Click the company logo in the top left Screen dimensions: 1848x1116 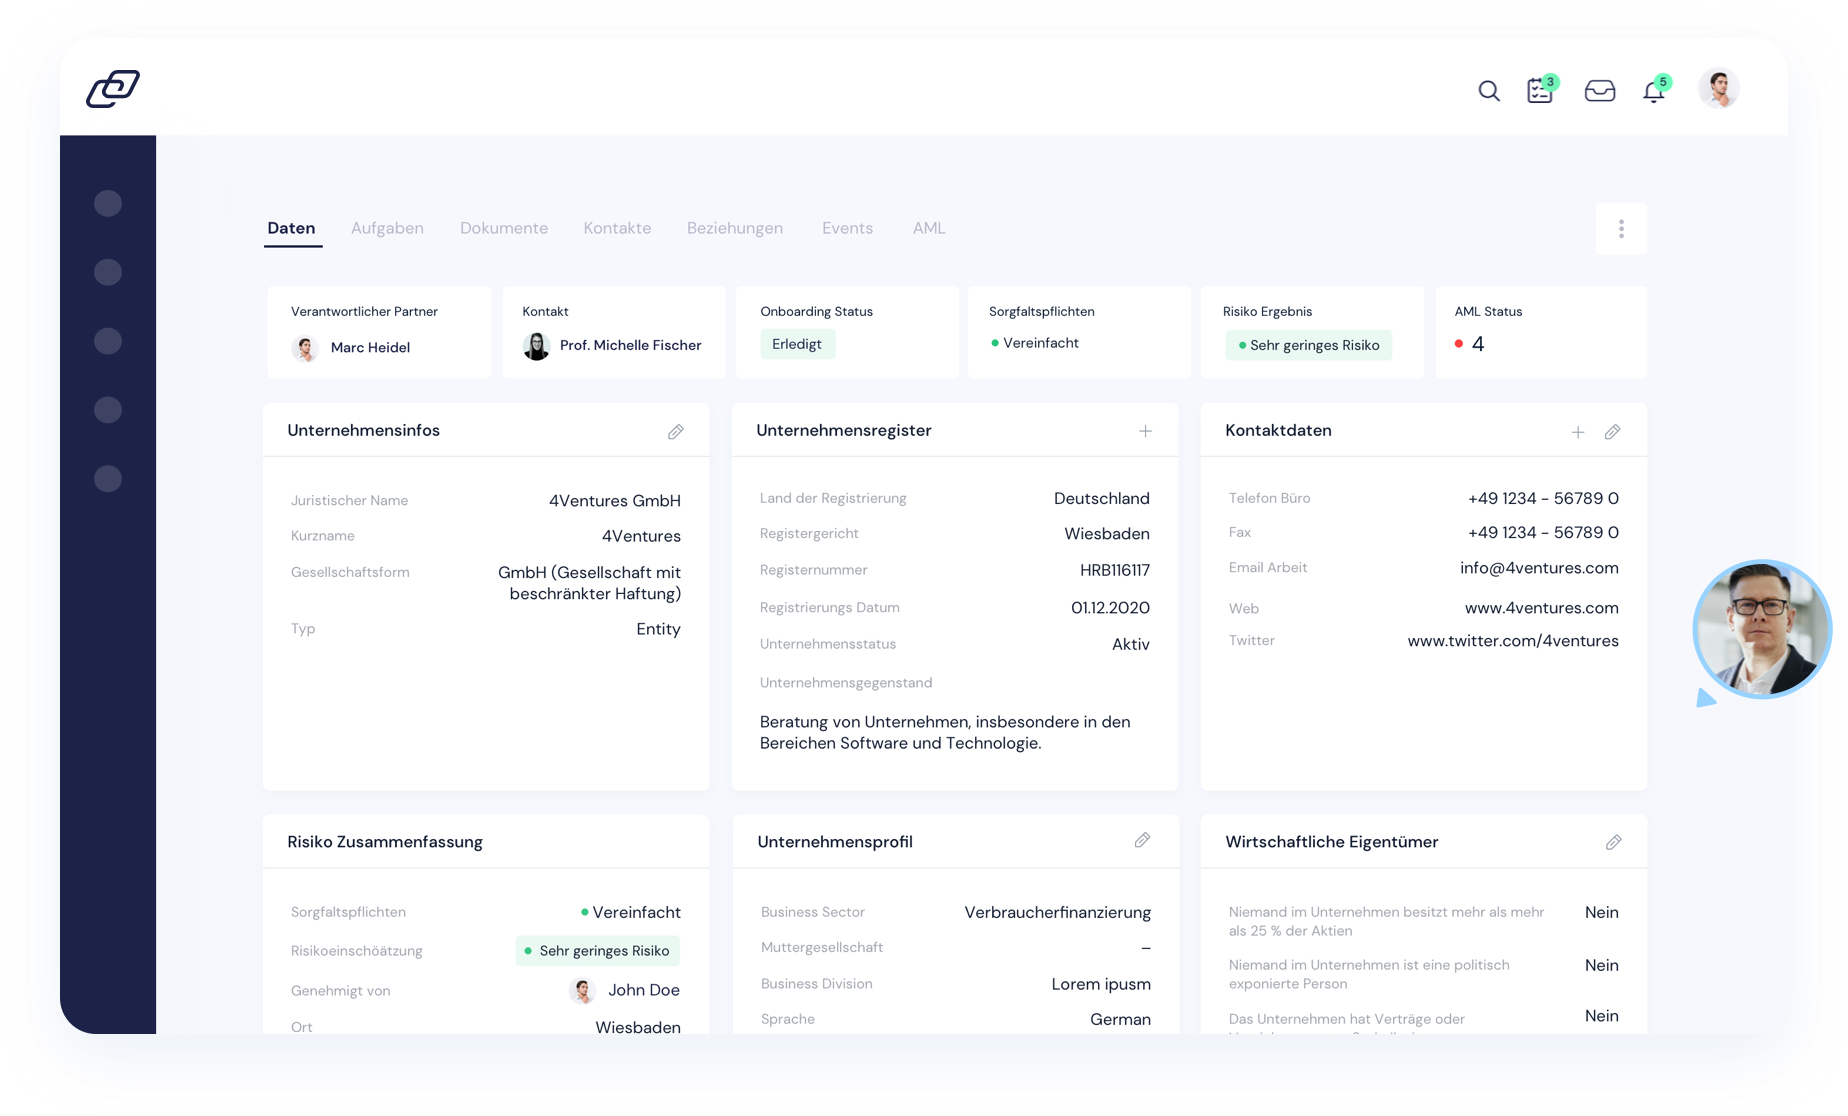(x=113, y=88)
